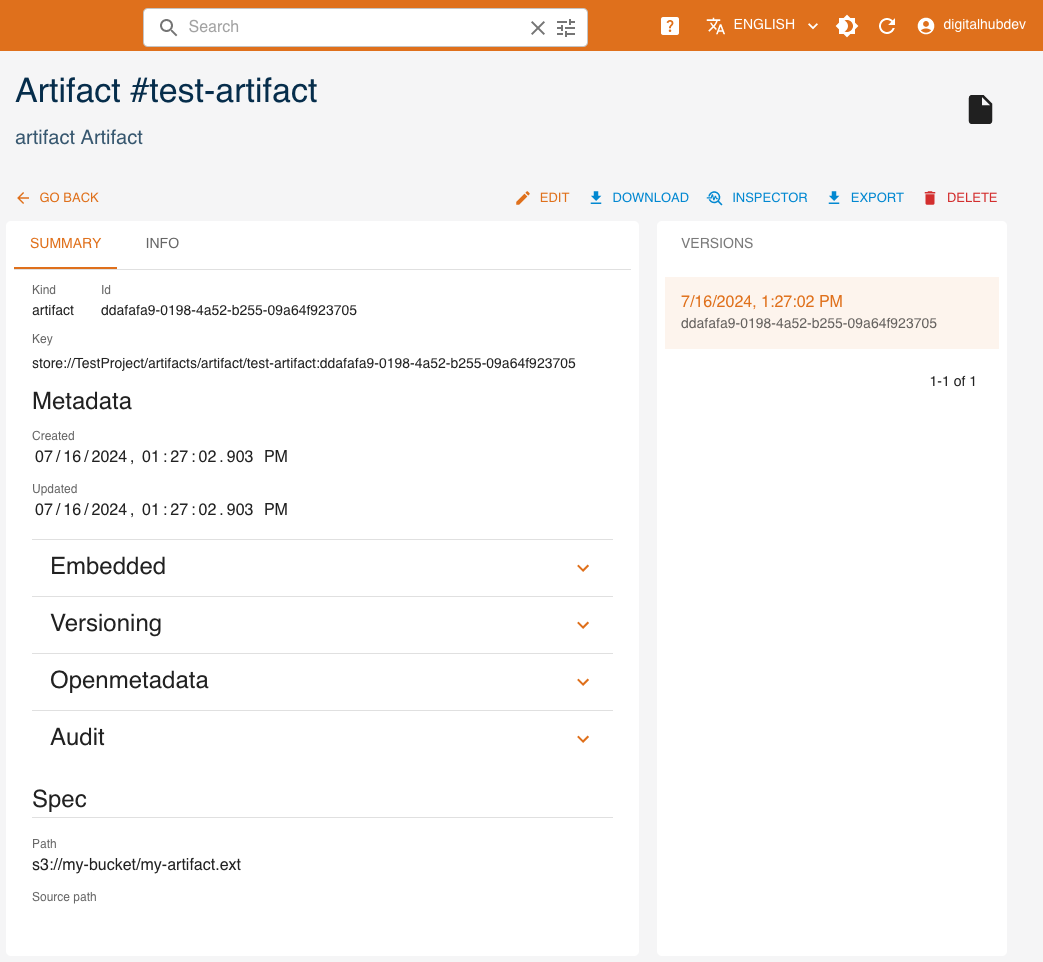Click the DOWNLOAD button

pos(639,198)
